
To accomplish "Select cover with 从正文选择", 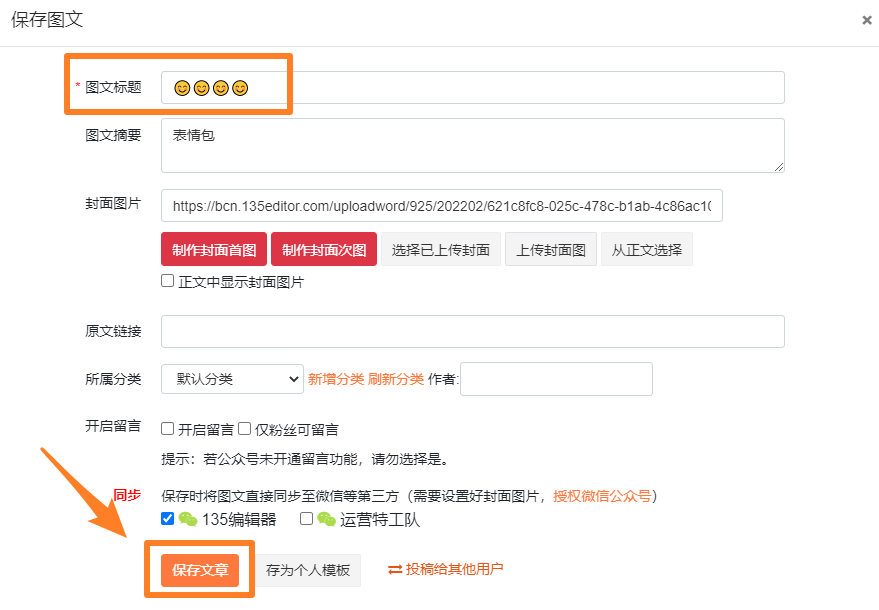I will coord(647,249).
